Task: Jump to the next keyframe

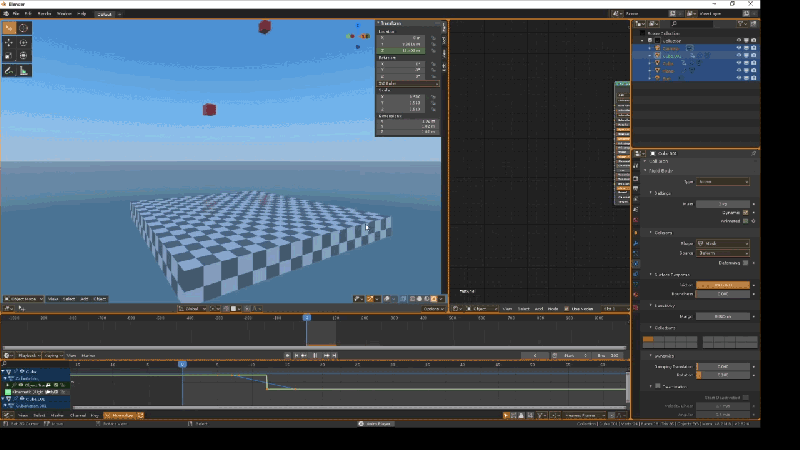Action: click(327, 356)
